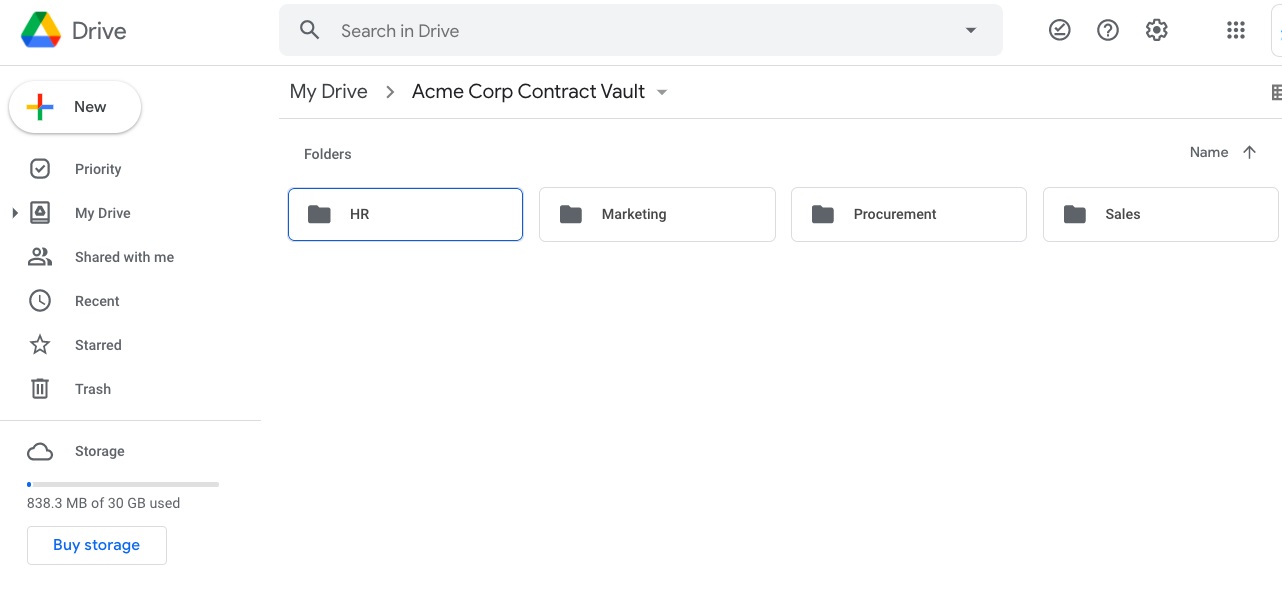Viewport: 1282px width, 594px height.
Task: Expand the My Drive tree arrow
Action: tap(14, 213)
